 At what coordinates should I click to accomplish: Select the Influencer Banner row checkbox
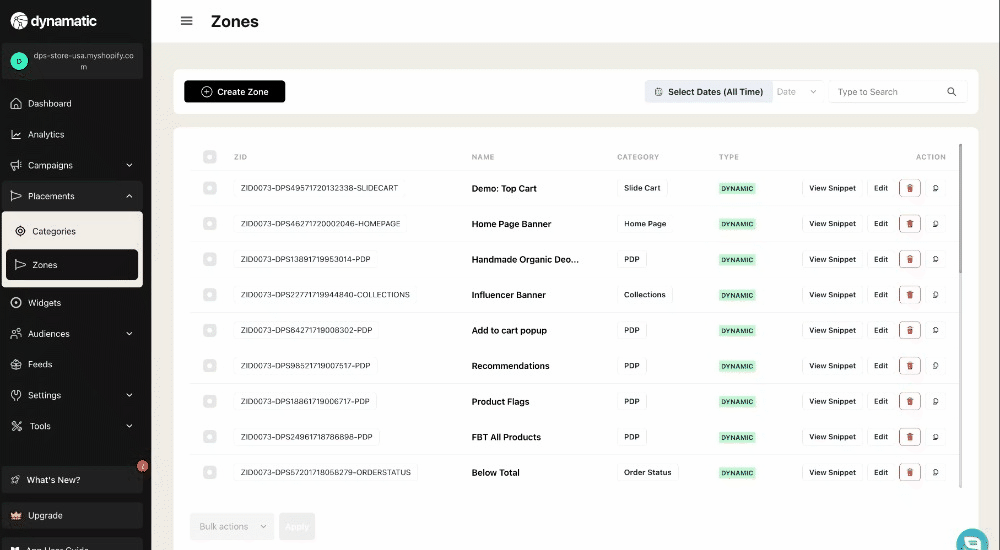[x=209, y=295]
